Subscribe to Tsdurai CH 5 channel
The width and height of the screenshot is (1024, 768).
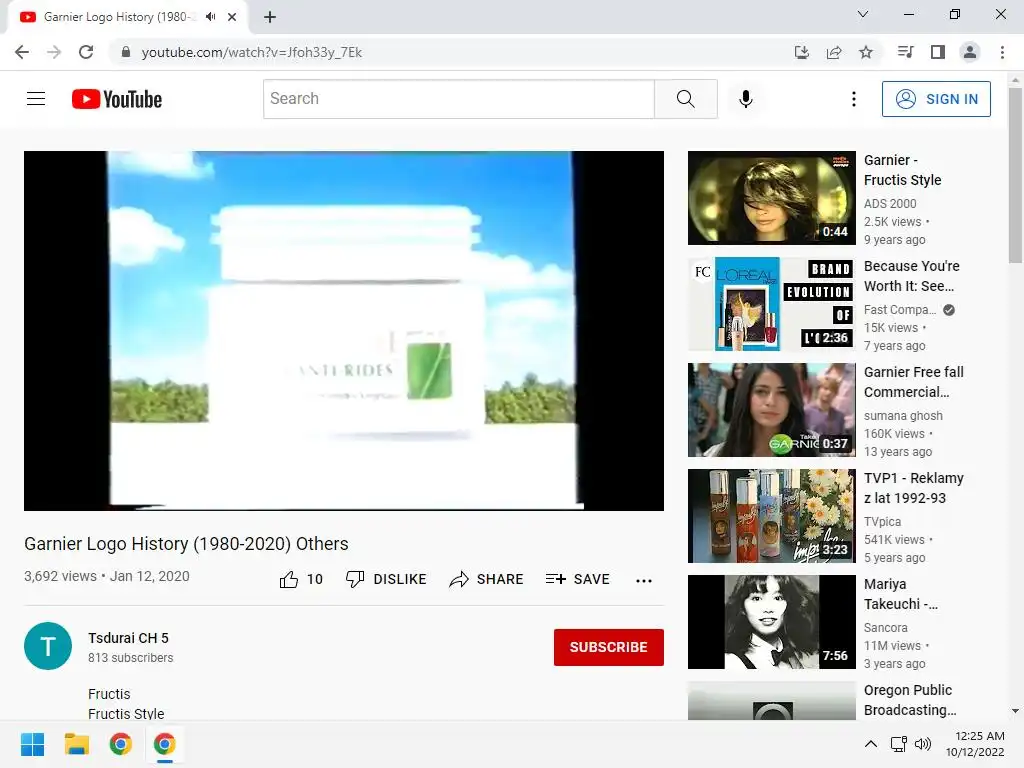pos(609,647)
